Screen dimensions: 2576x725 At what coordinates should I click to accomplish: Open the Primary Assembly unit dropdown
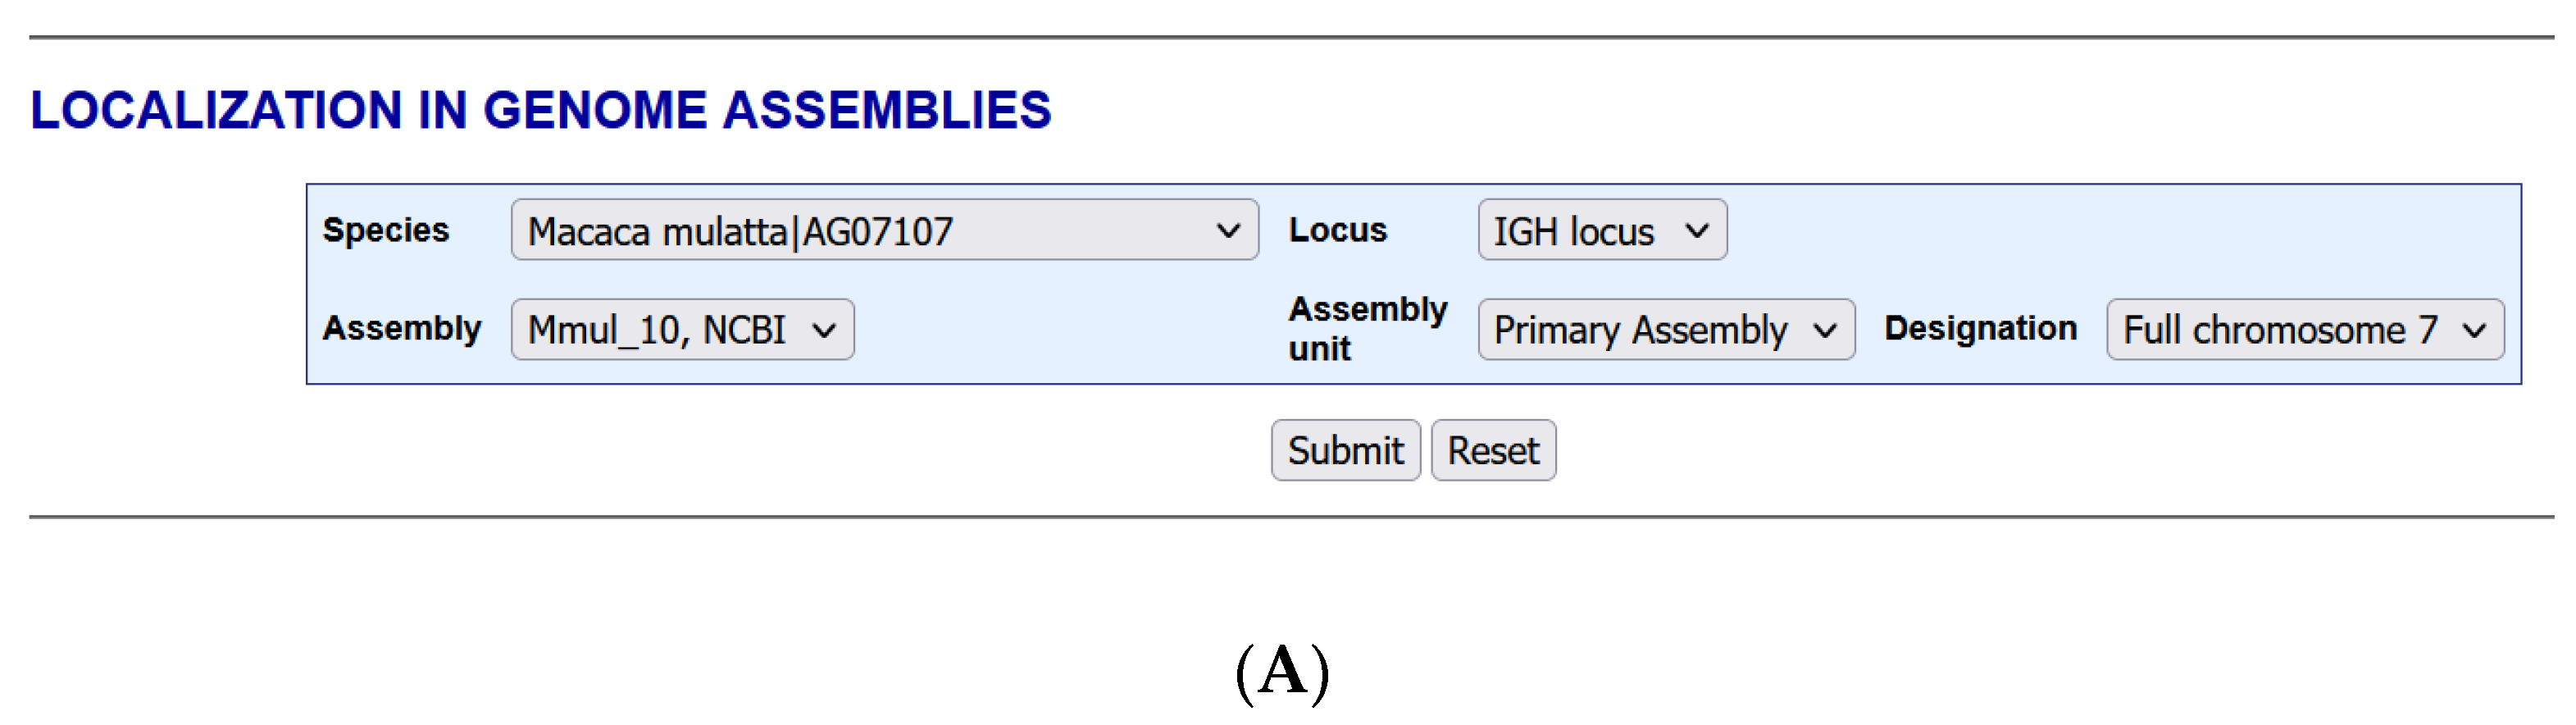[1665, 330]
